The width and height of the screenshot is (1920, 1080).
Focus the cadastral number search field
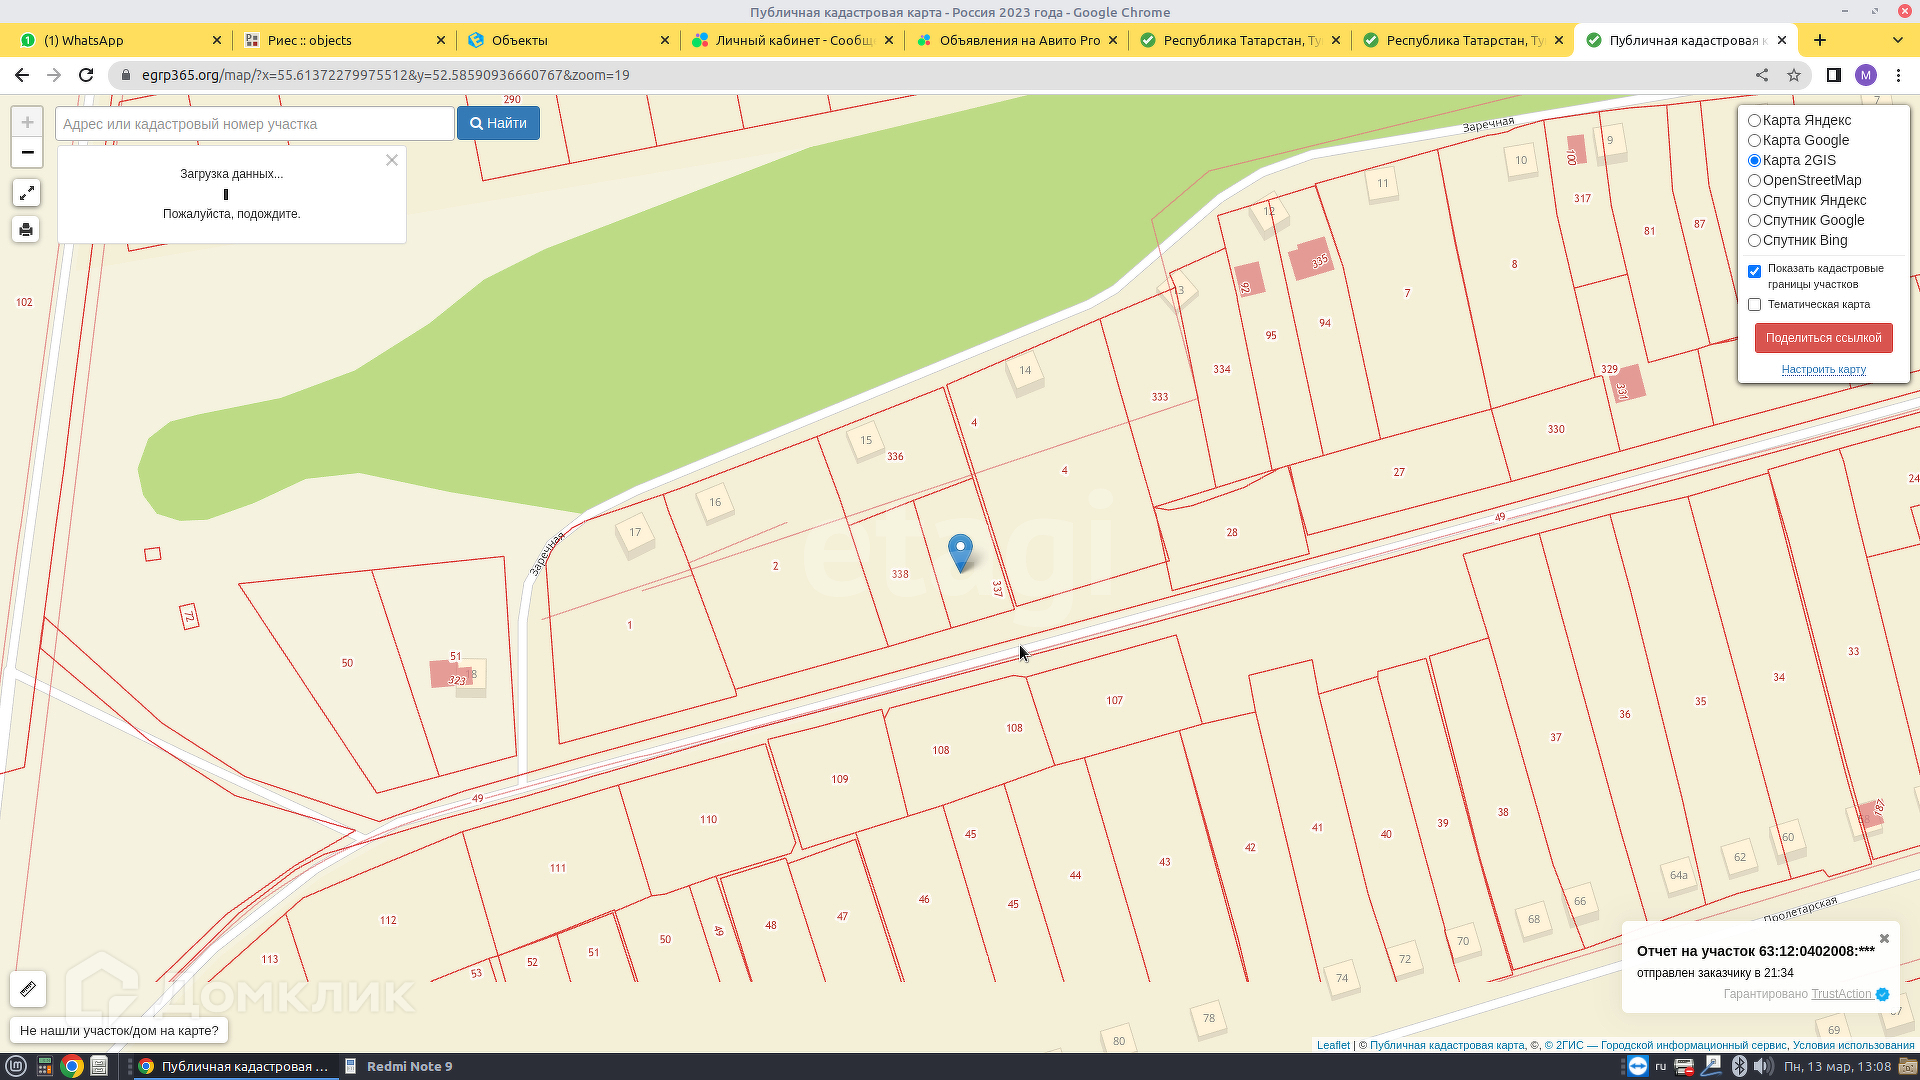(255, 124)
